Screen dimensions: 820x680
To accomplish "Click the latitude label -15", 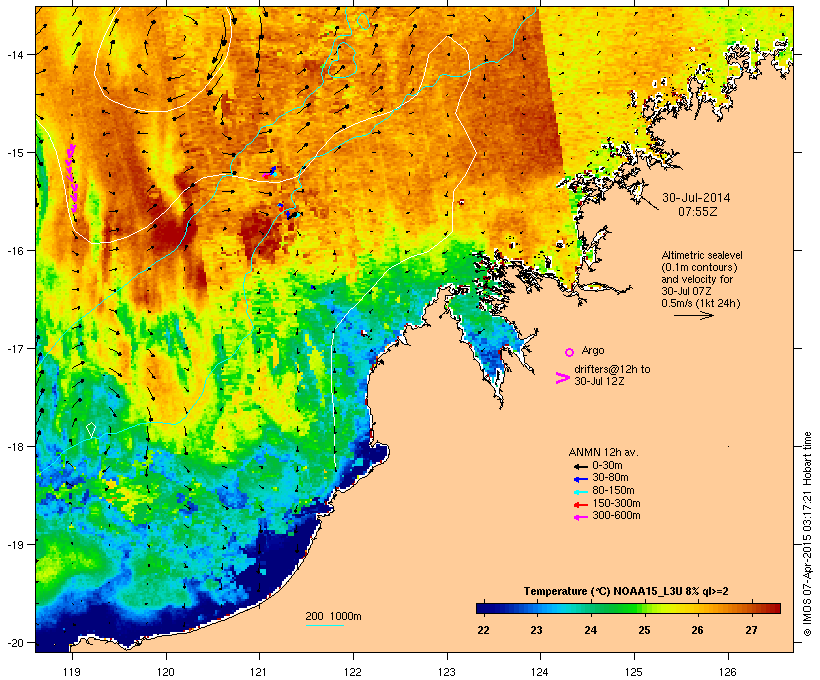I will pyautogui.click(x=14, y=153).
